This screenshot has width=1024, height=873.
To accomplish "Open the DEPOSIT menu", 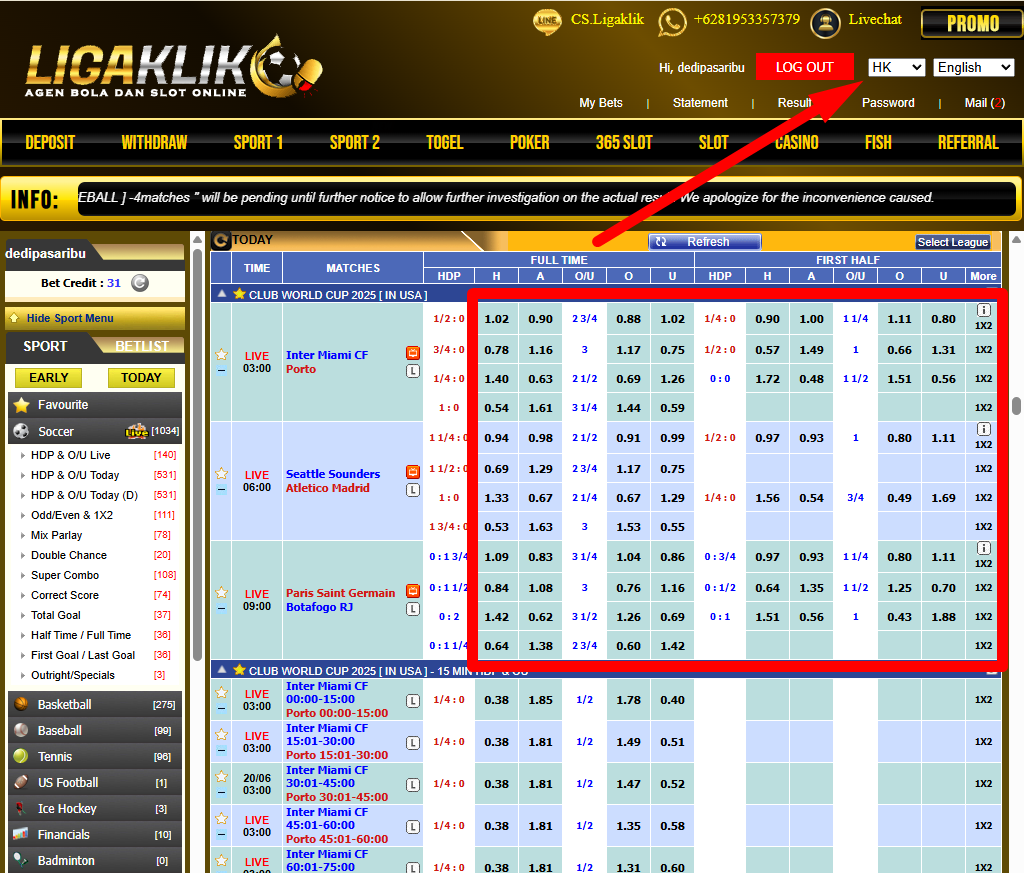I will (x=50, y=142).
